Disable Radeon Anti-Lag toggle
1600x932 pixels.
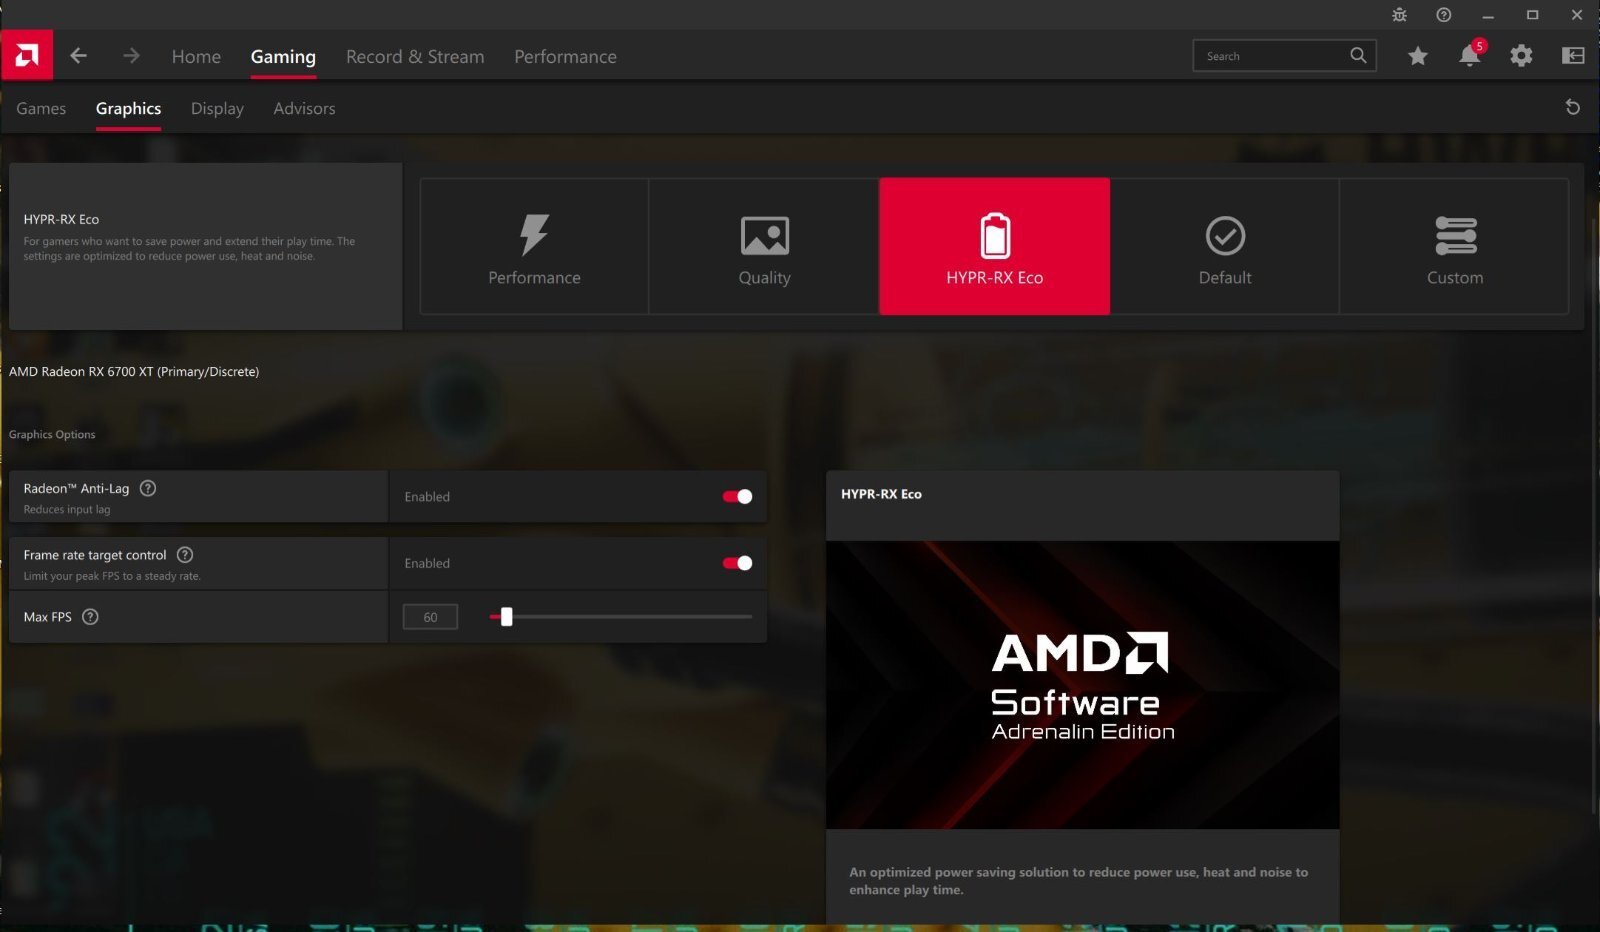click(737, 497)
